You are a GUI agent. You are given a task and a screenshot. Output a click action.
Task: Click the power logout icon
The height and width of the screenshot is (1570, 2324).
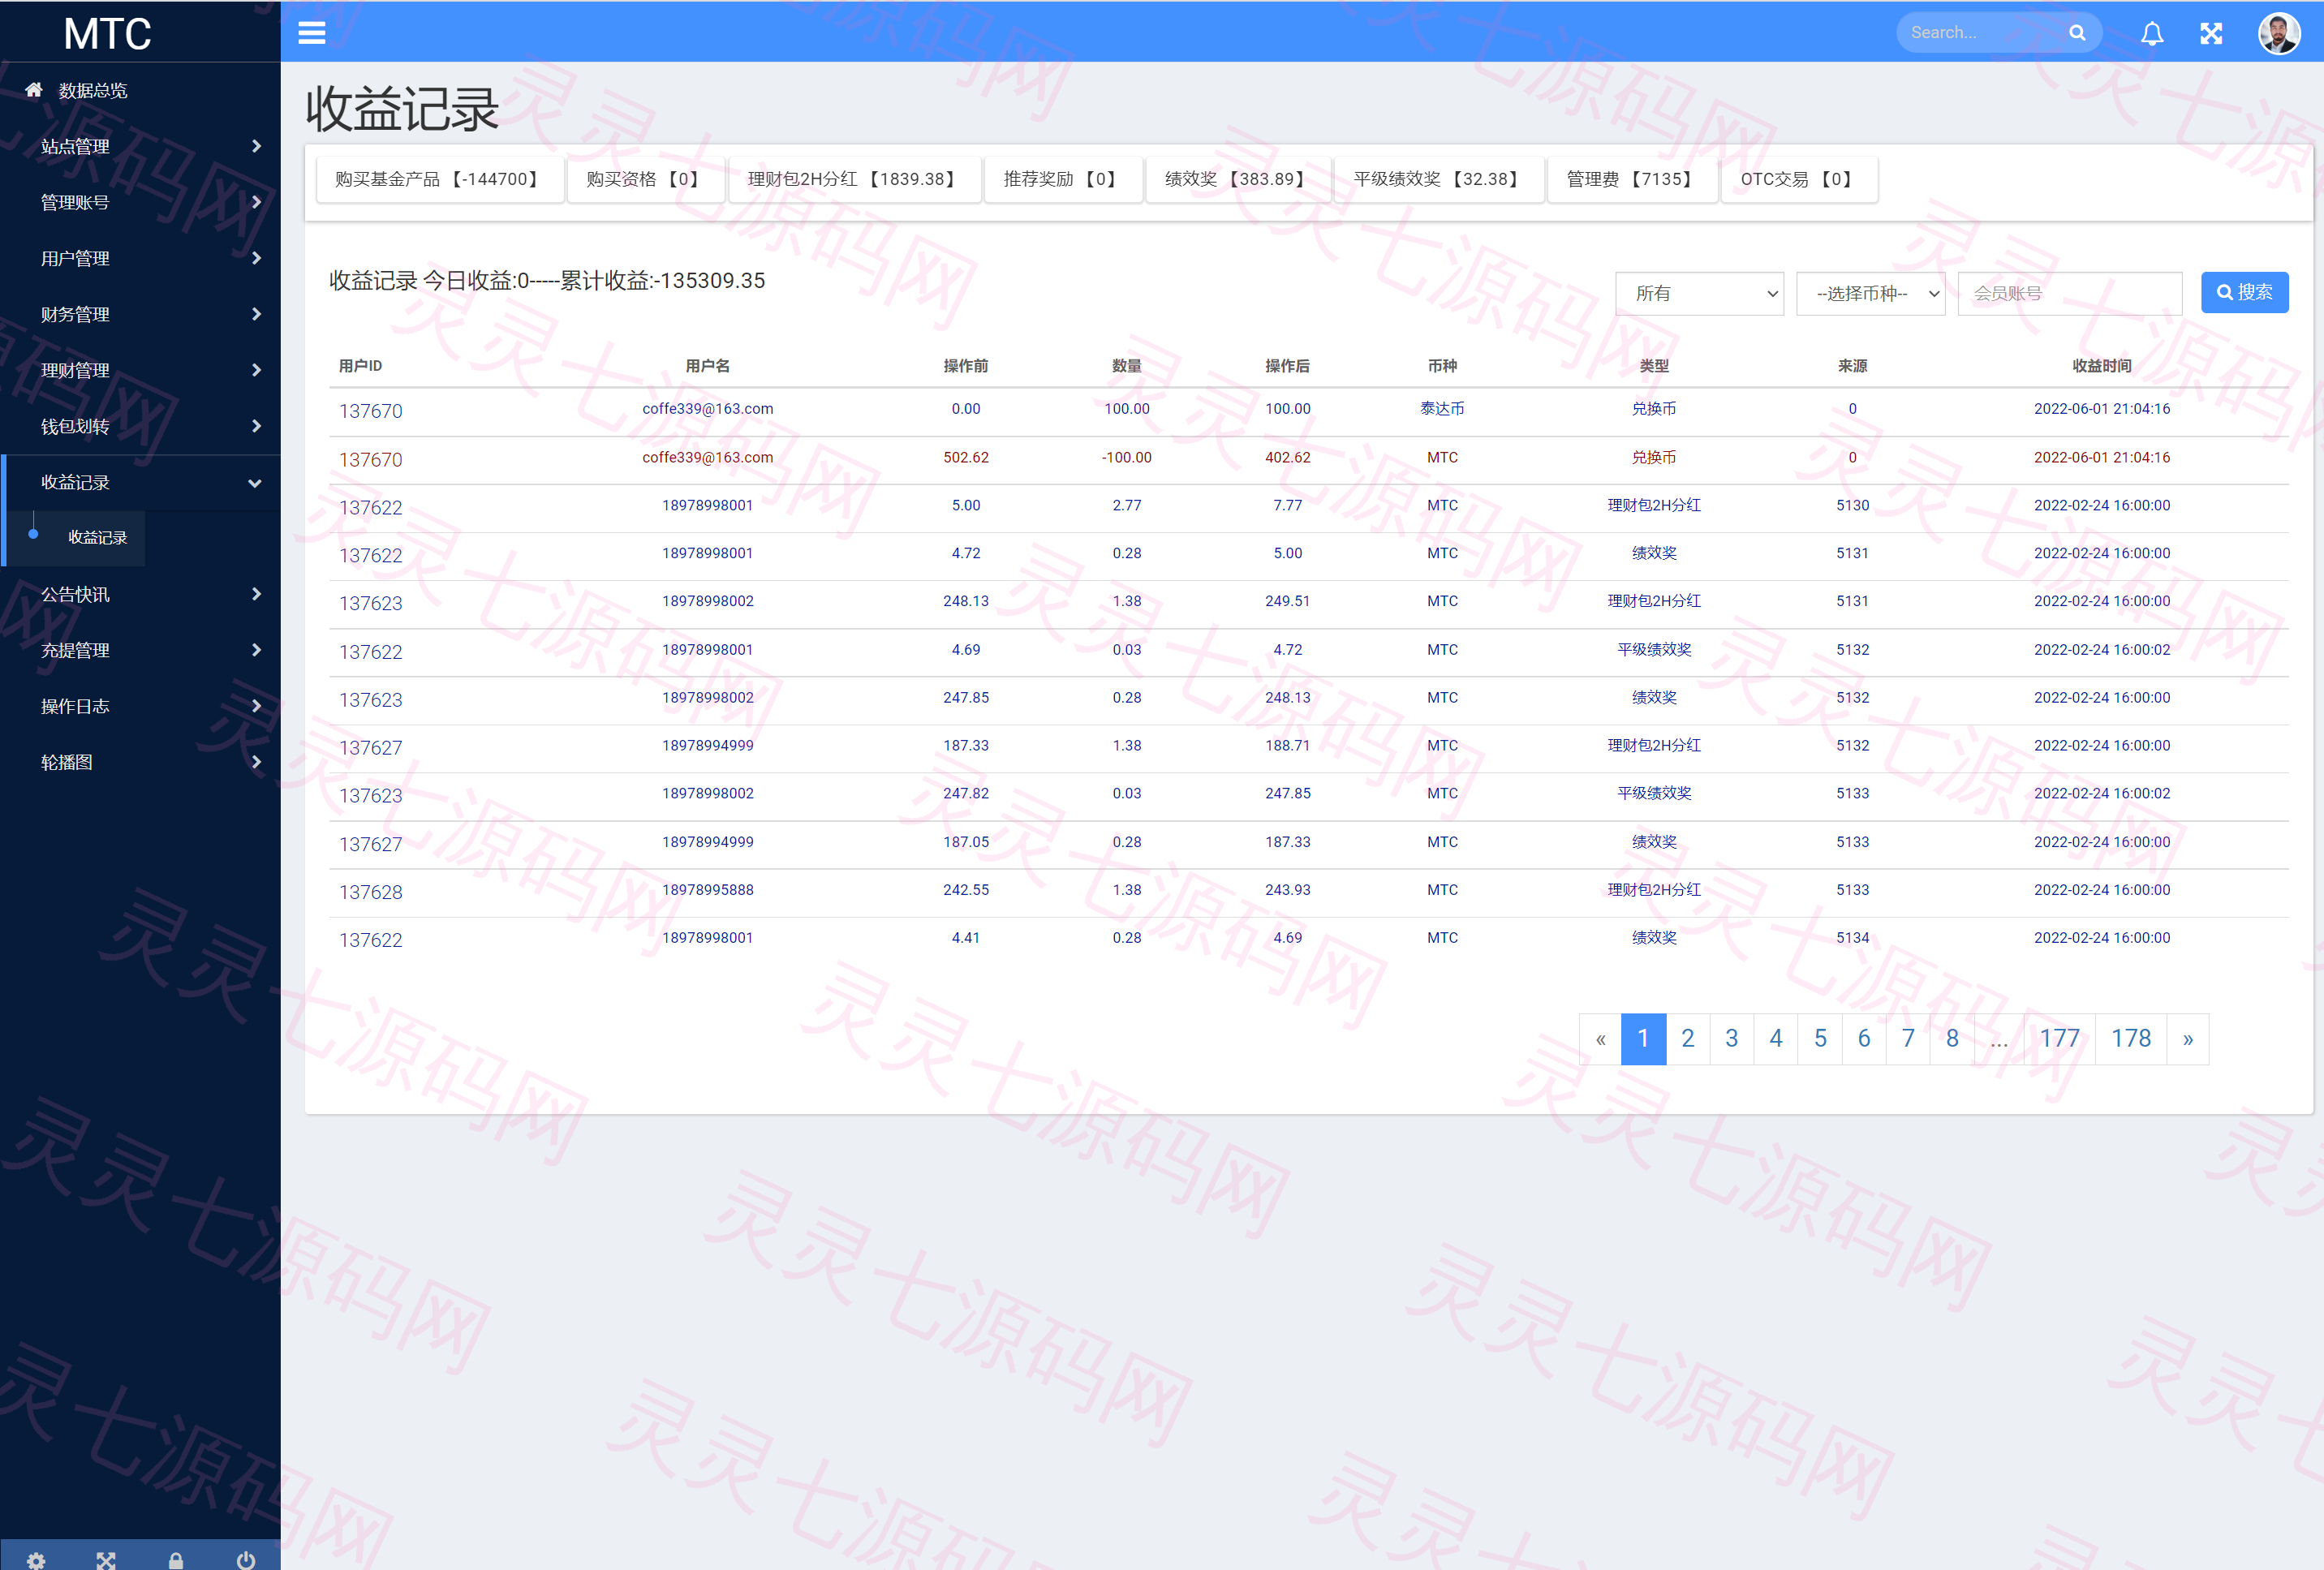click(246, 1560)
